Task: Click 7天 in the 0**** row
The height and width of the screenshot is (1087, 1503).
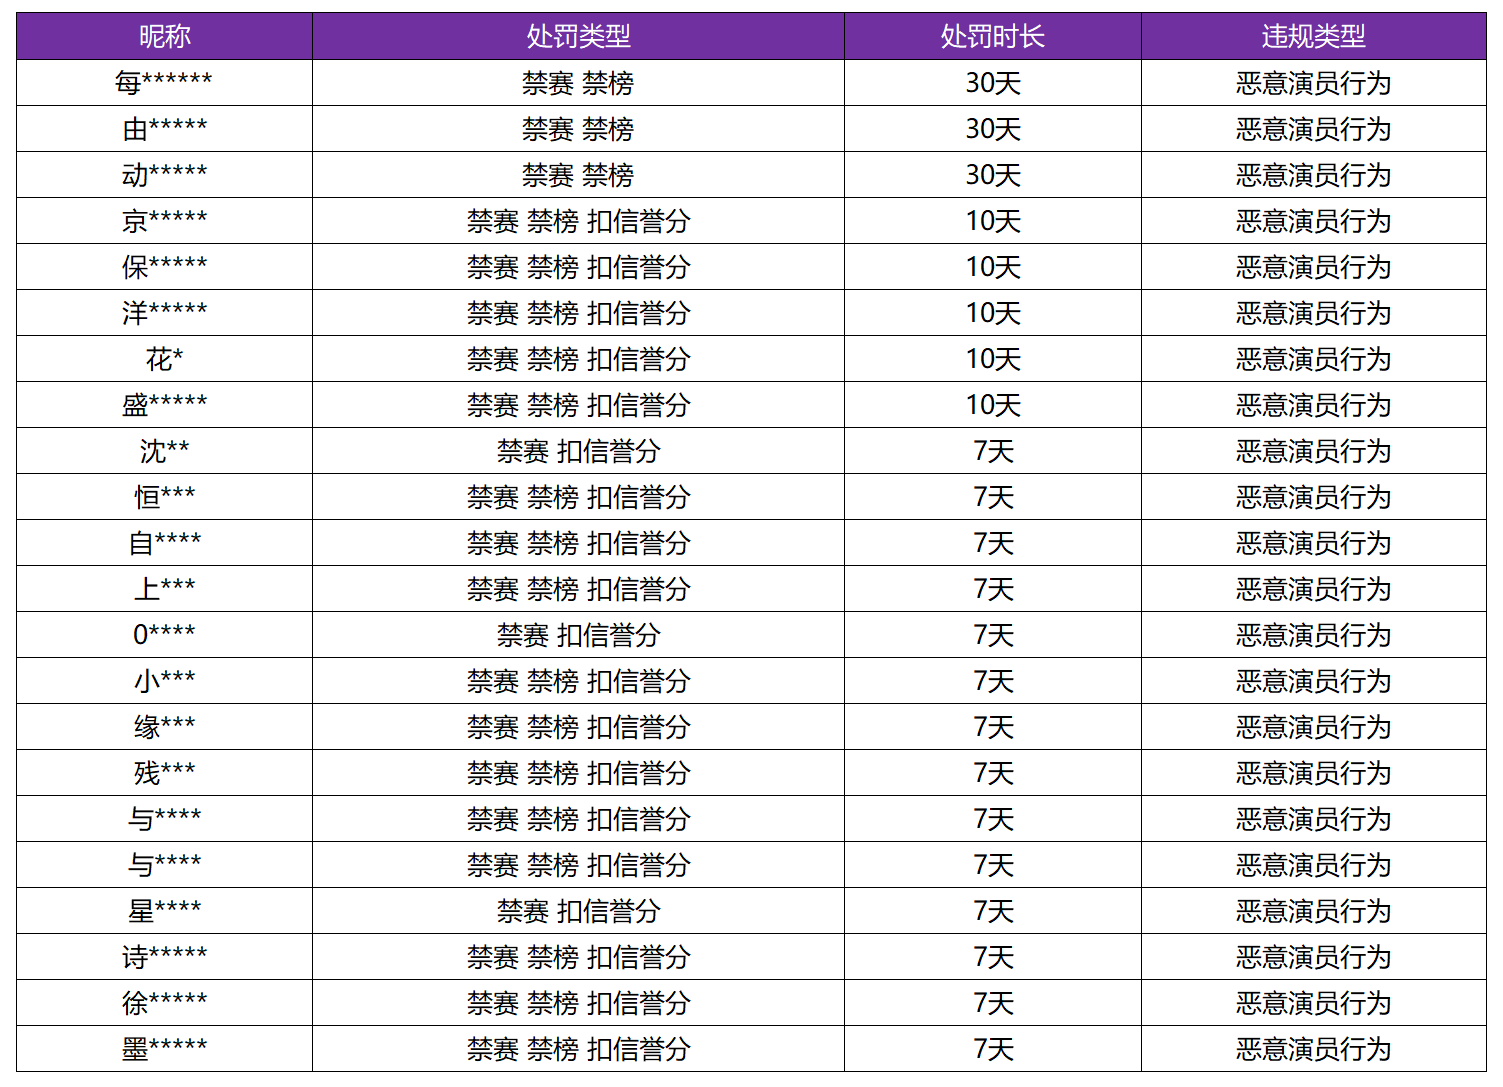Action: click(993, 635)
